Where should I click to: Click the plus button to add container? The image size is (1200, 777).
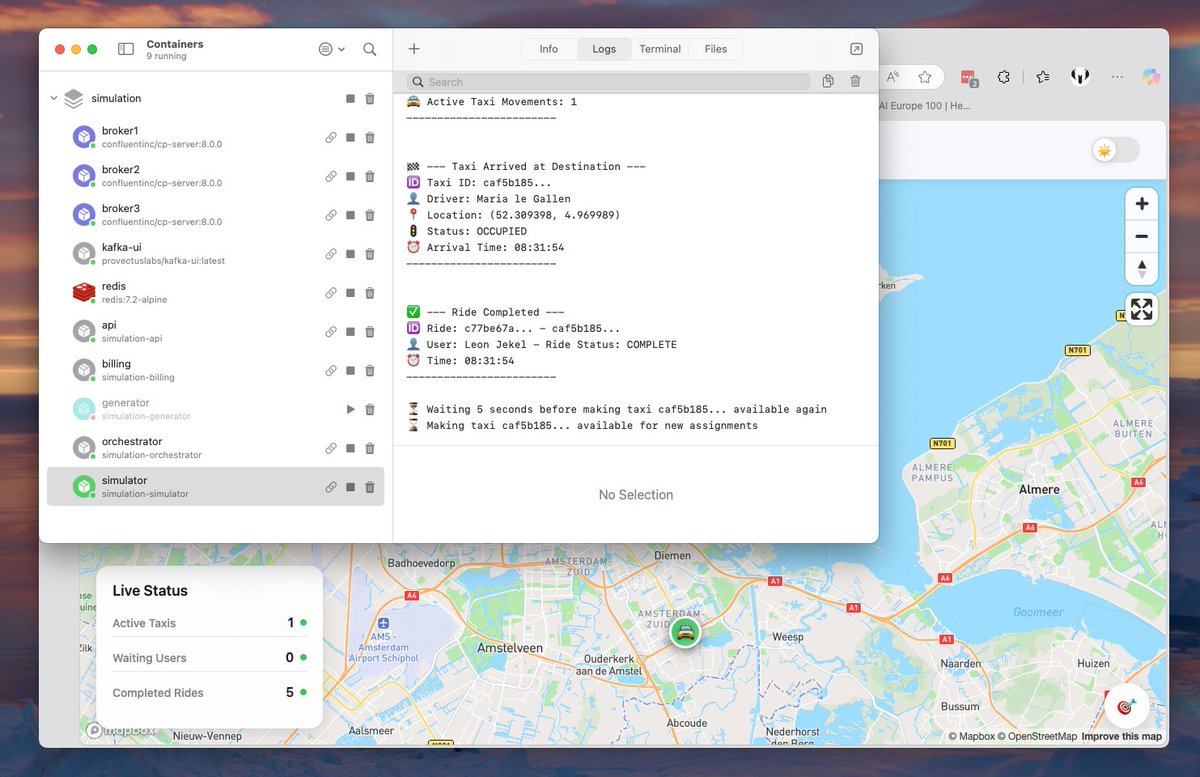click(414, 49)
